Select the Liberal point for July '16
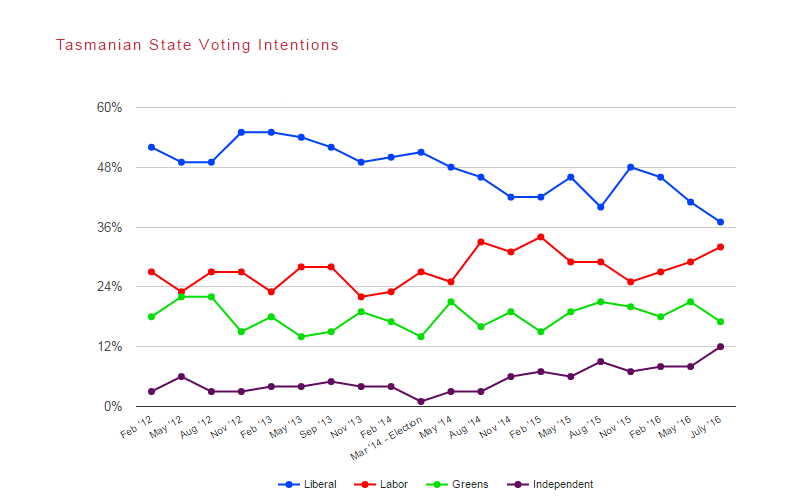 point(720,222)
